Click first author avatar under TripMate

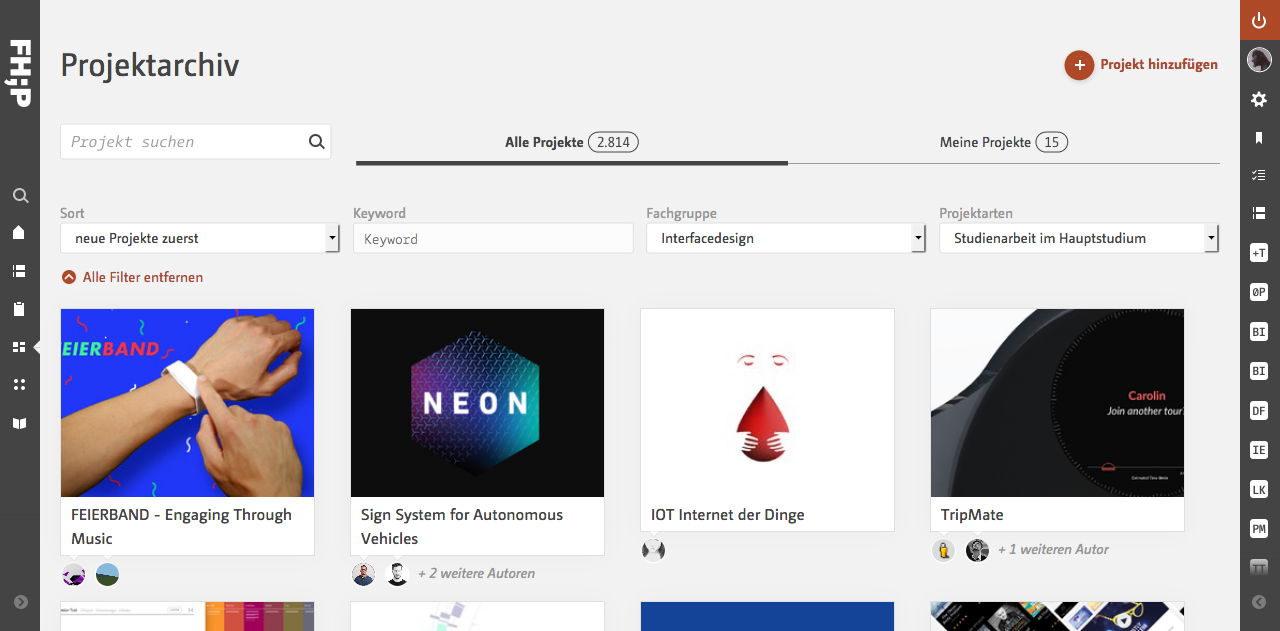tap(944, 550)
